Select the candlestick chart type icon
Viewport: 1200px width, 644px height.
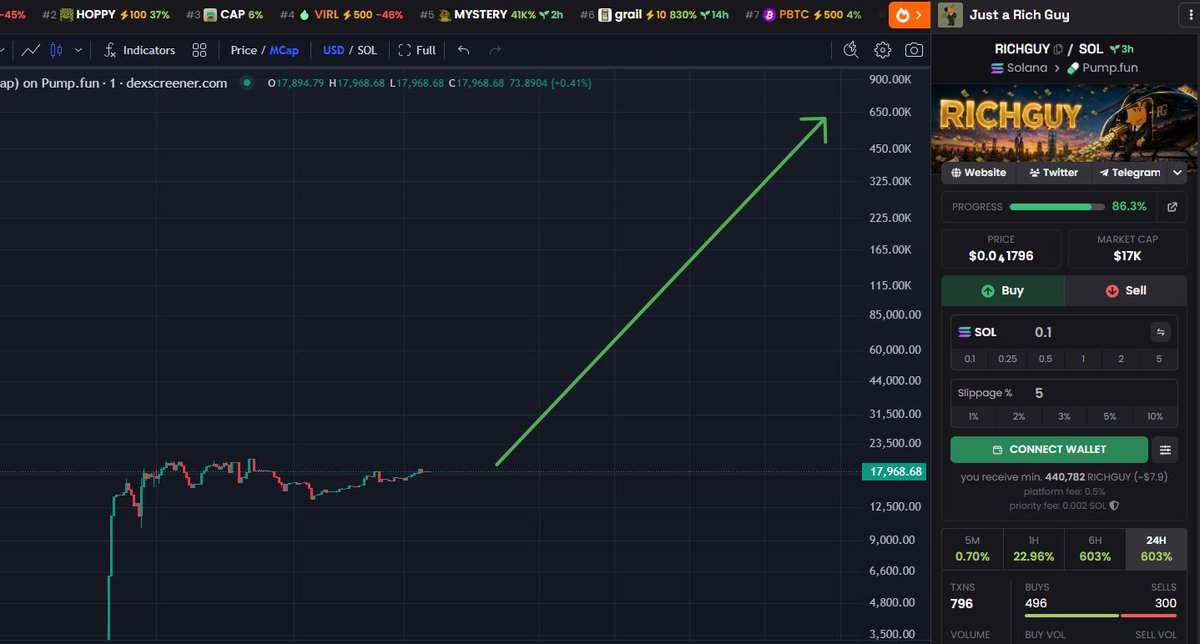(56, 50)
